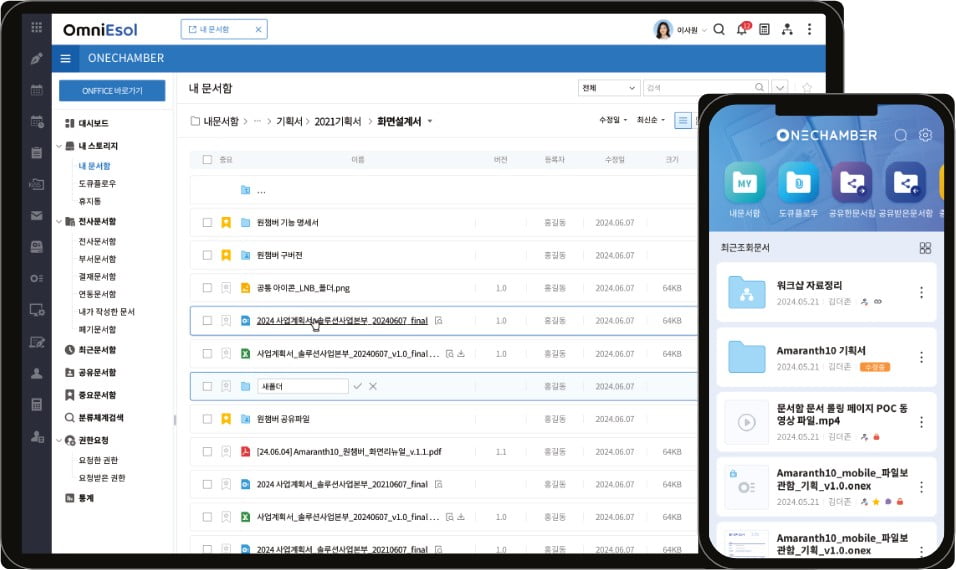The width and height of the screenshot is (956, 570).
Task: Open the calculator icon in left rail
Action: (x=37, y=405)
